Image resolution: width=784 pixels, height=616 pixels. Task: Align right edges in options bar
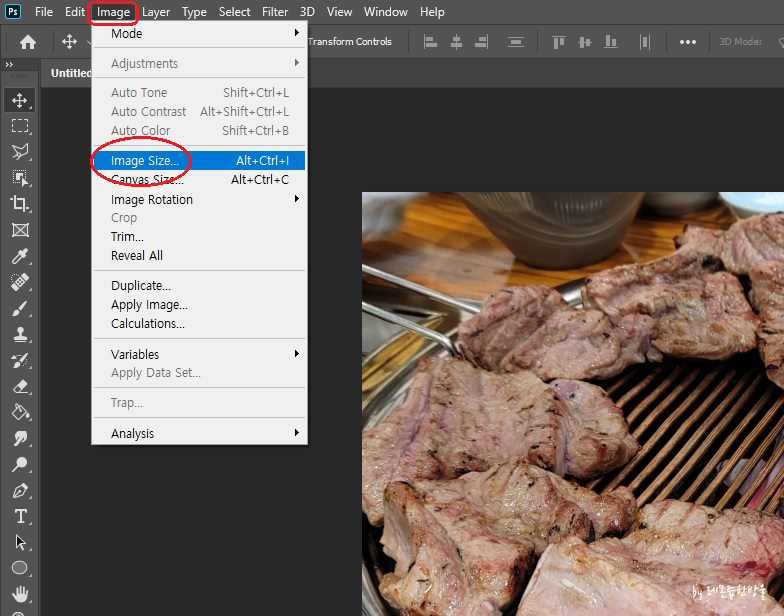tap(482, 42)
